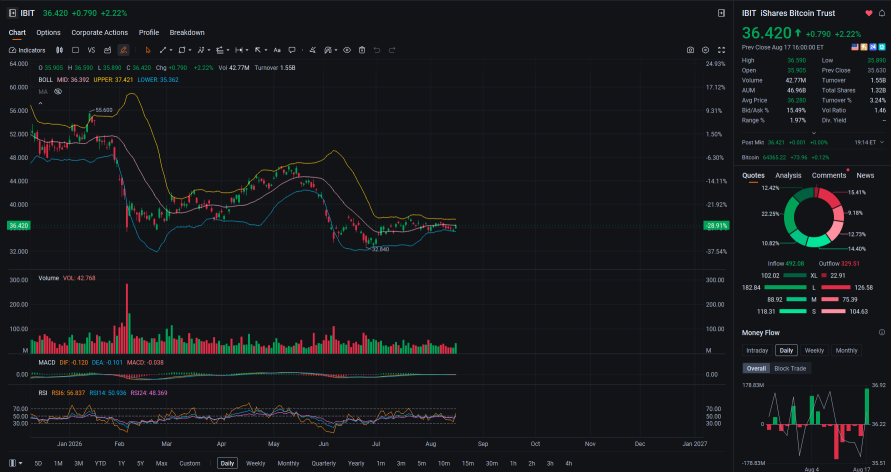This screenshot has height=472, width=891.
Task: Select the rectangle layout icon beside candlestick
Action: click(75, 50)
